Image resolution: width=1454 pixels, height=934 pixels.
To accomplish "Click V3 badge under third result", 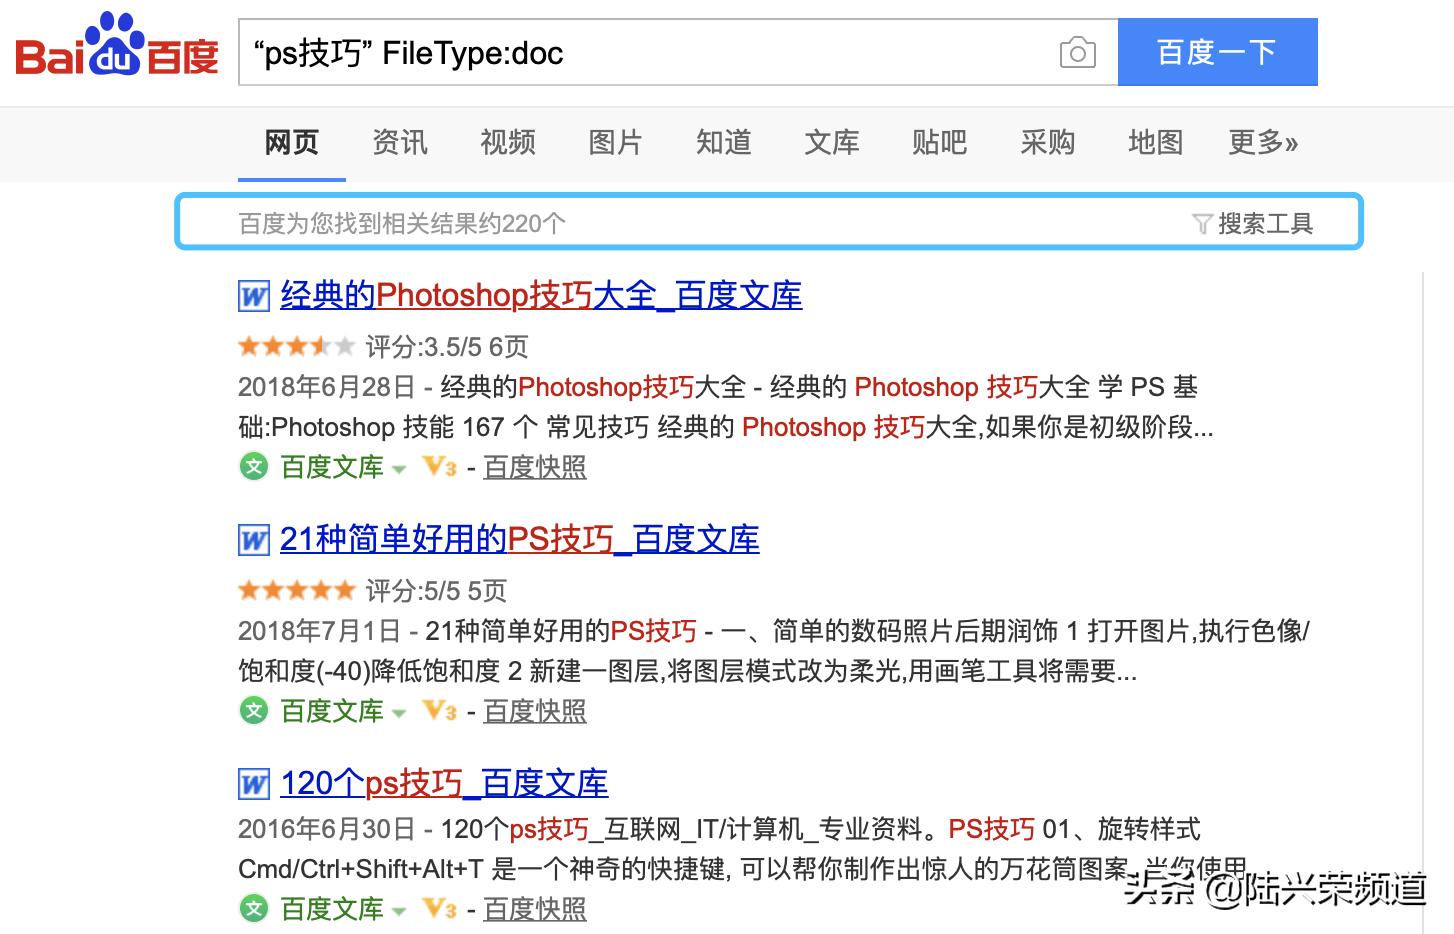I will pos(440,908).
